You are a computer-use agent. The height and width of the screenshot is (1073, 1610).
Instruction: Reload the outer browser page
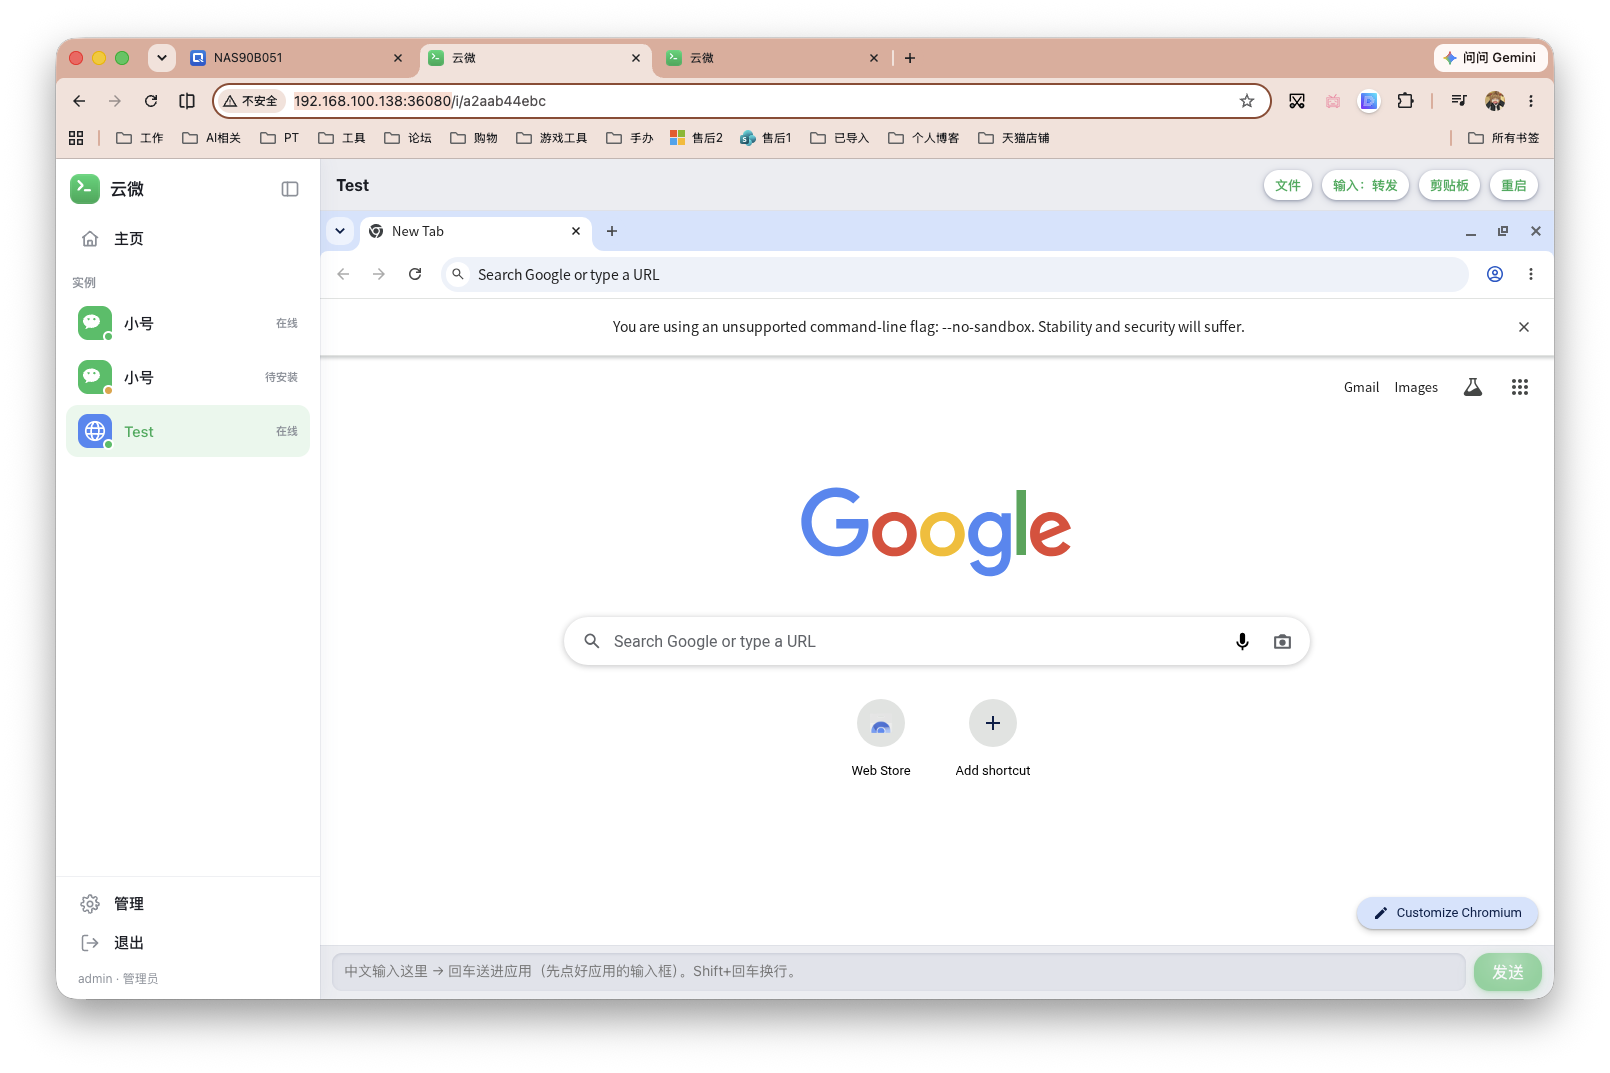tap(151, 101)
